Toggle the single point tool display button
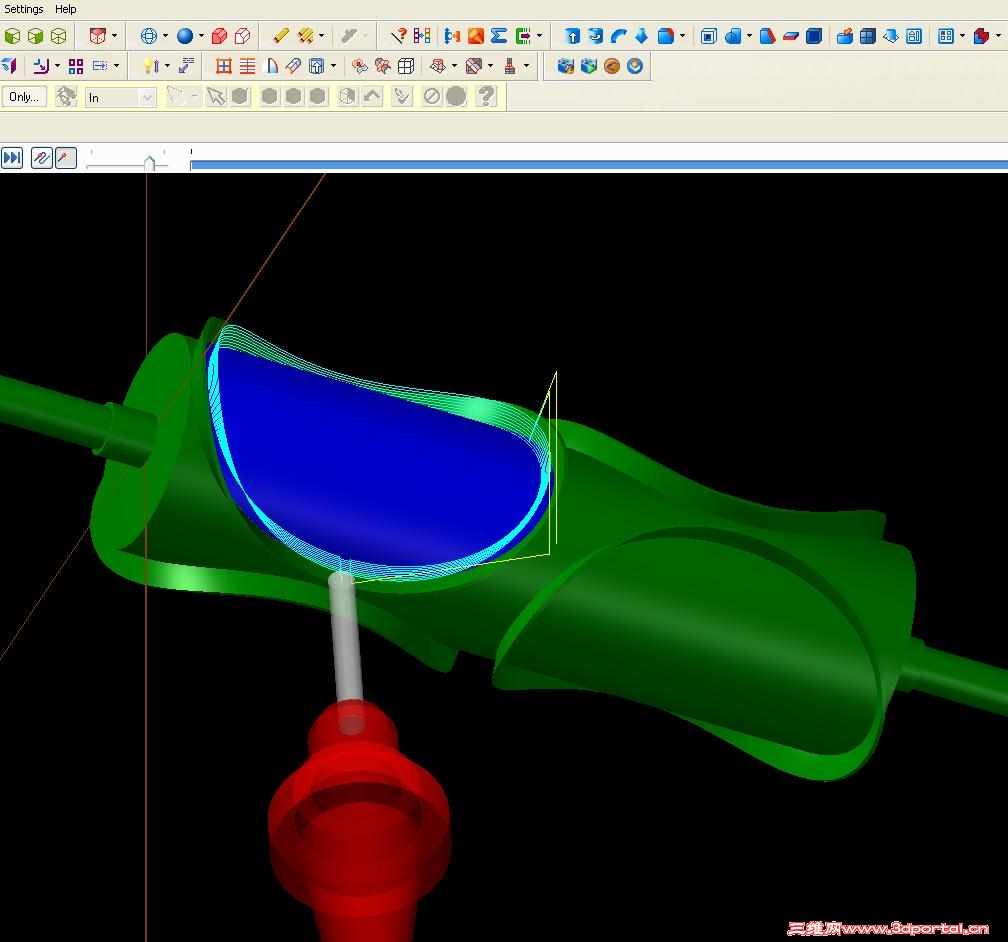 66,158
